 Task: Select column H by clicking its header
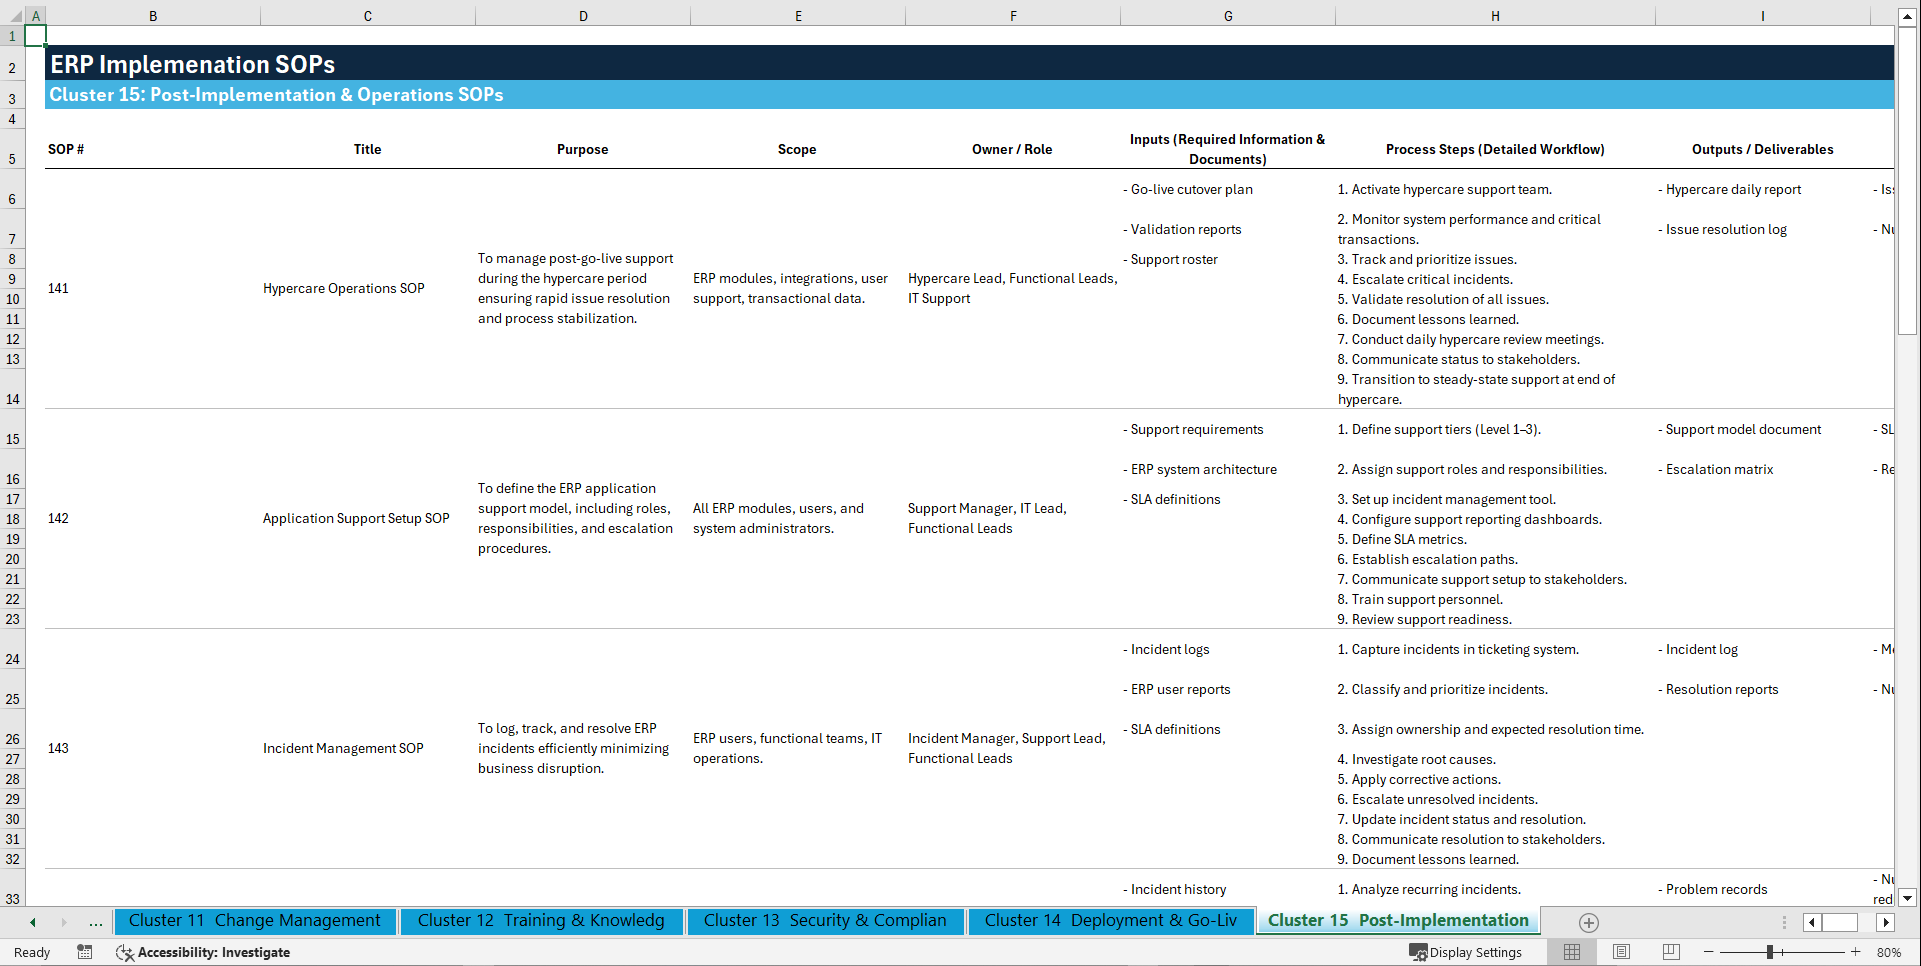1495,16
